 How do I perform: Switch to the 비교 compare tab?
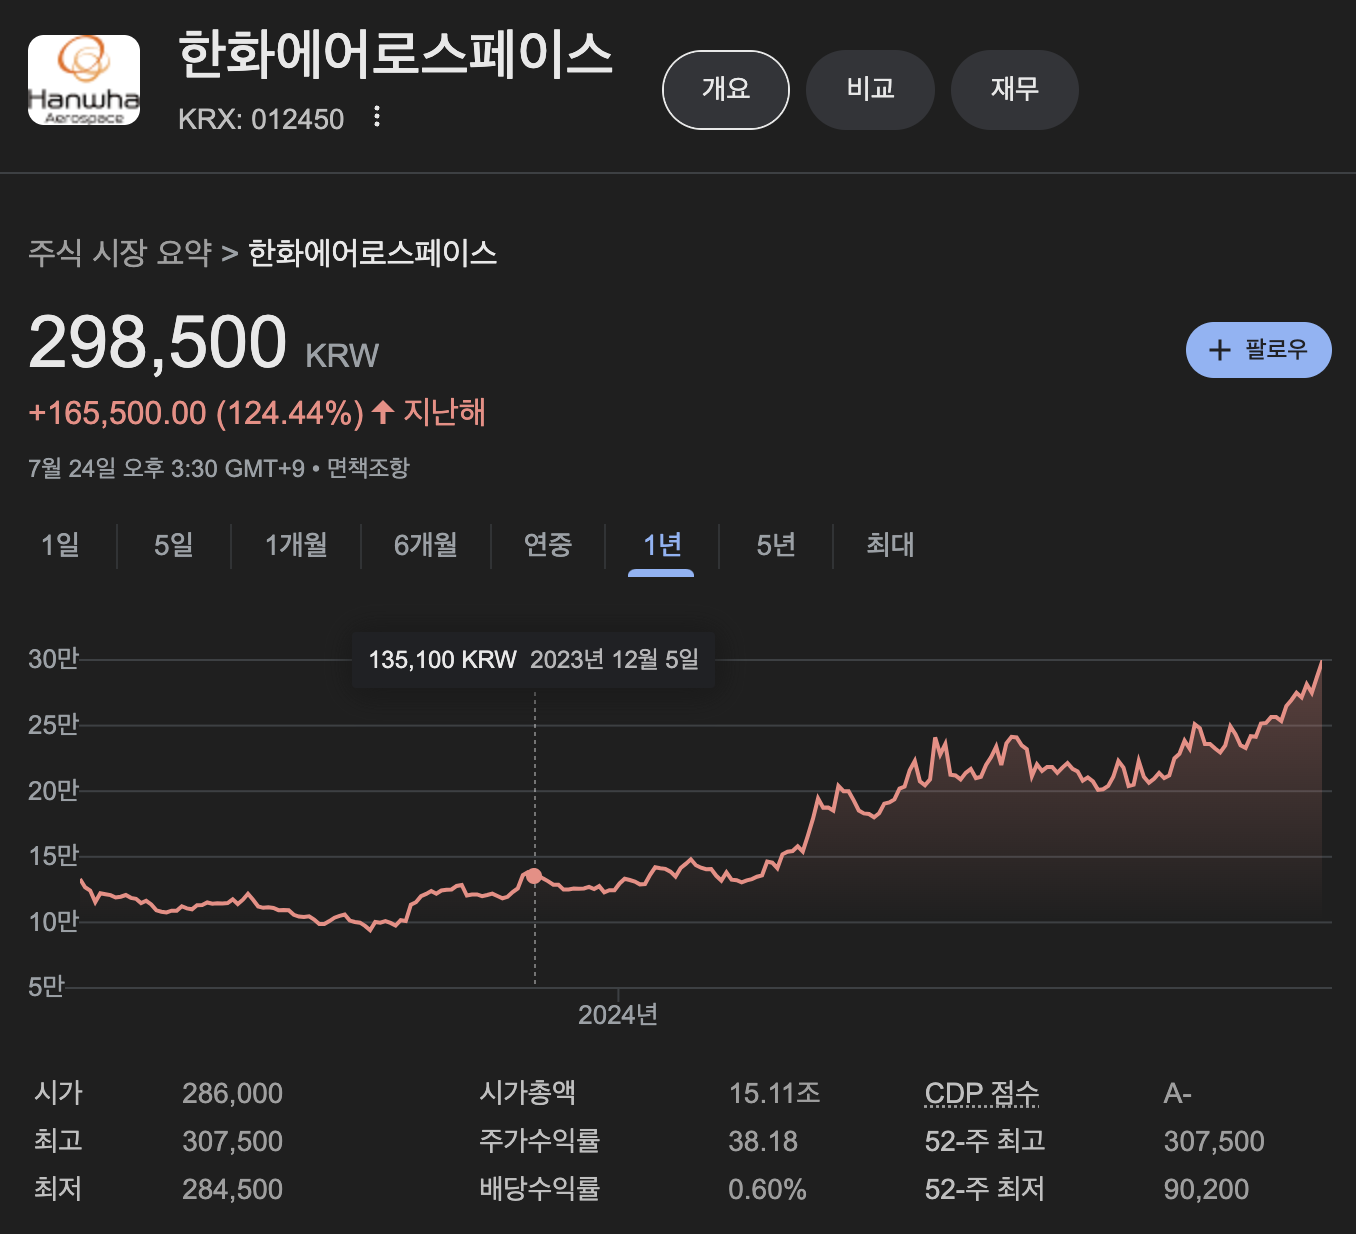(870, 90)
